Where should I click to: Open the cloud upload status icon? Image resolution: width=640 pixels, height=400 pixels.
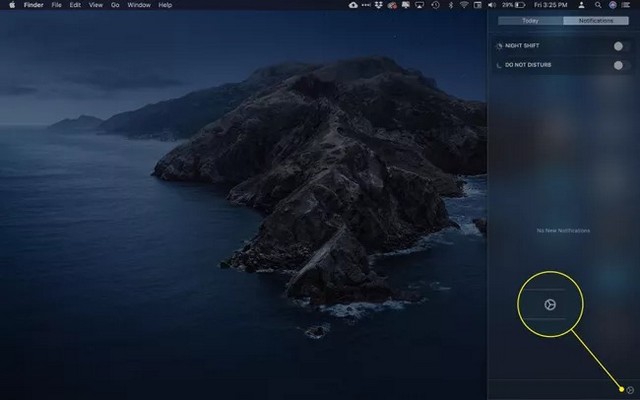353,5
